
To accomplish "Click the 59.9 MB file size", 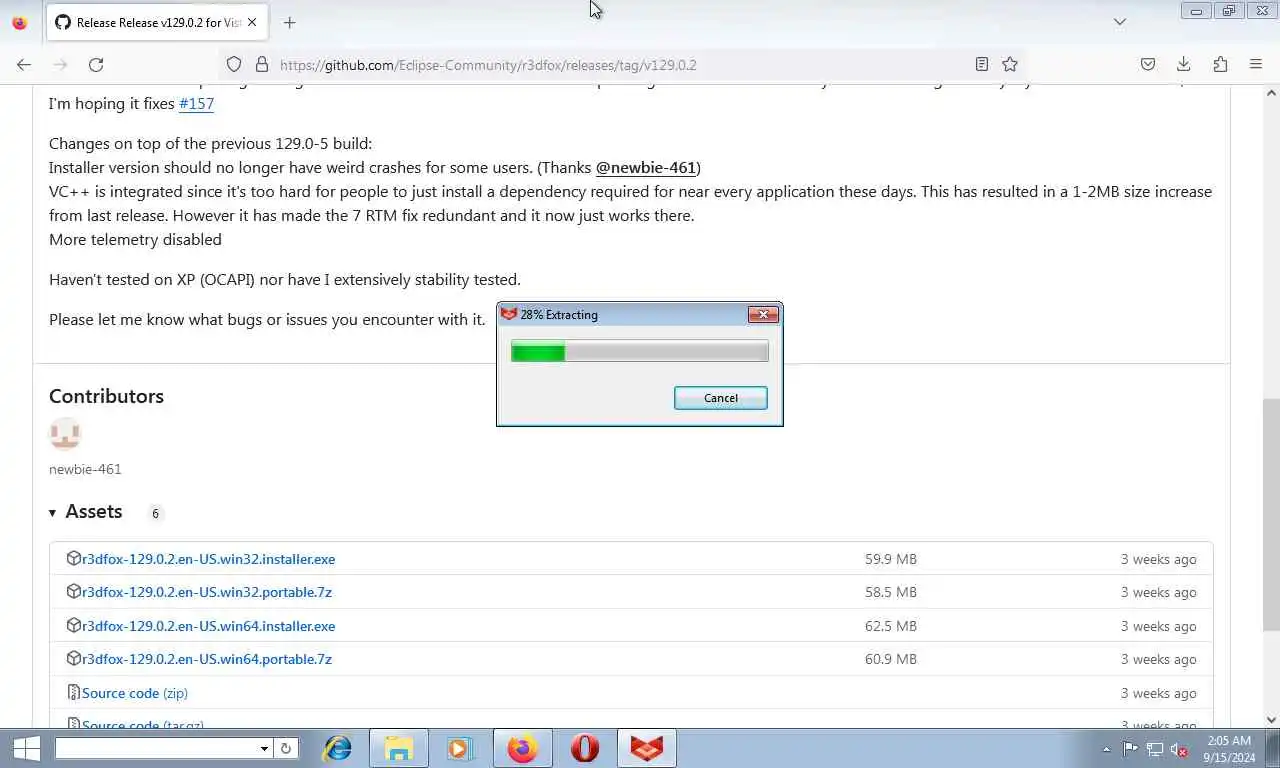I will click(x=890, y=559).
